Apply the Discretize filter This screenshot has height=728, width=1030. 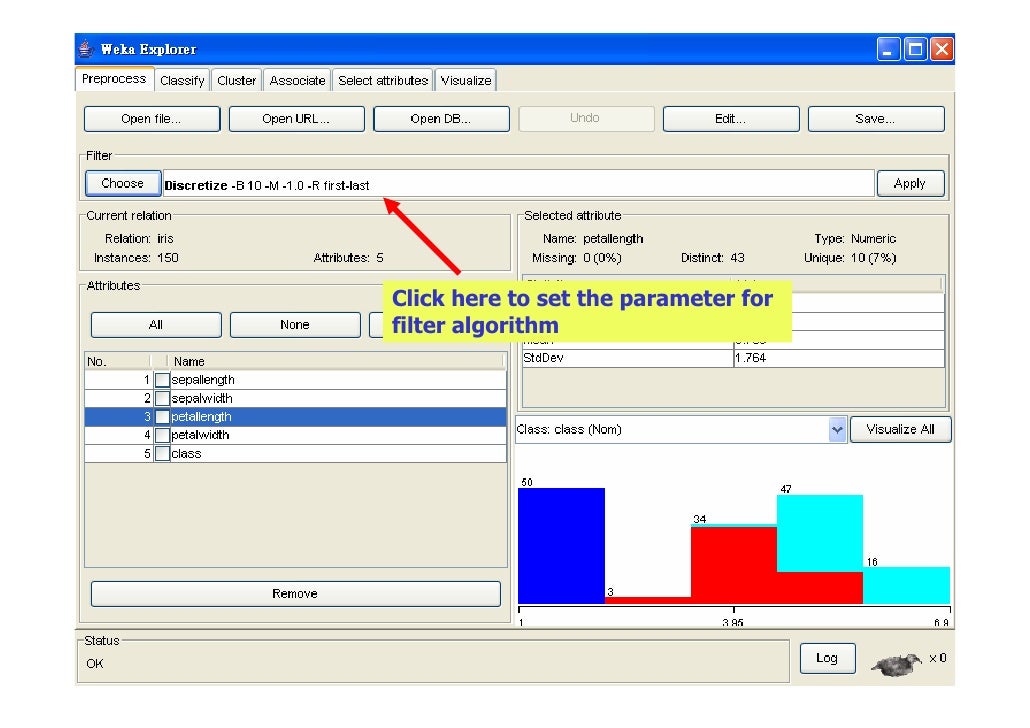coord(910,183)
